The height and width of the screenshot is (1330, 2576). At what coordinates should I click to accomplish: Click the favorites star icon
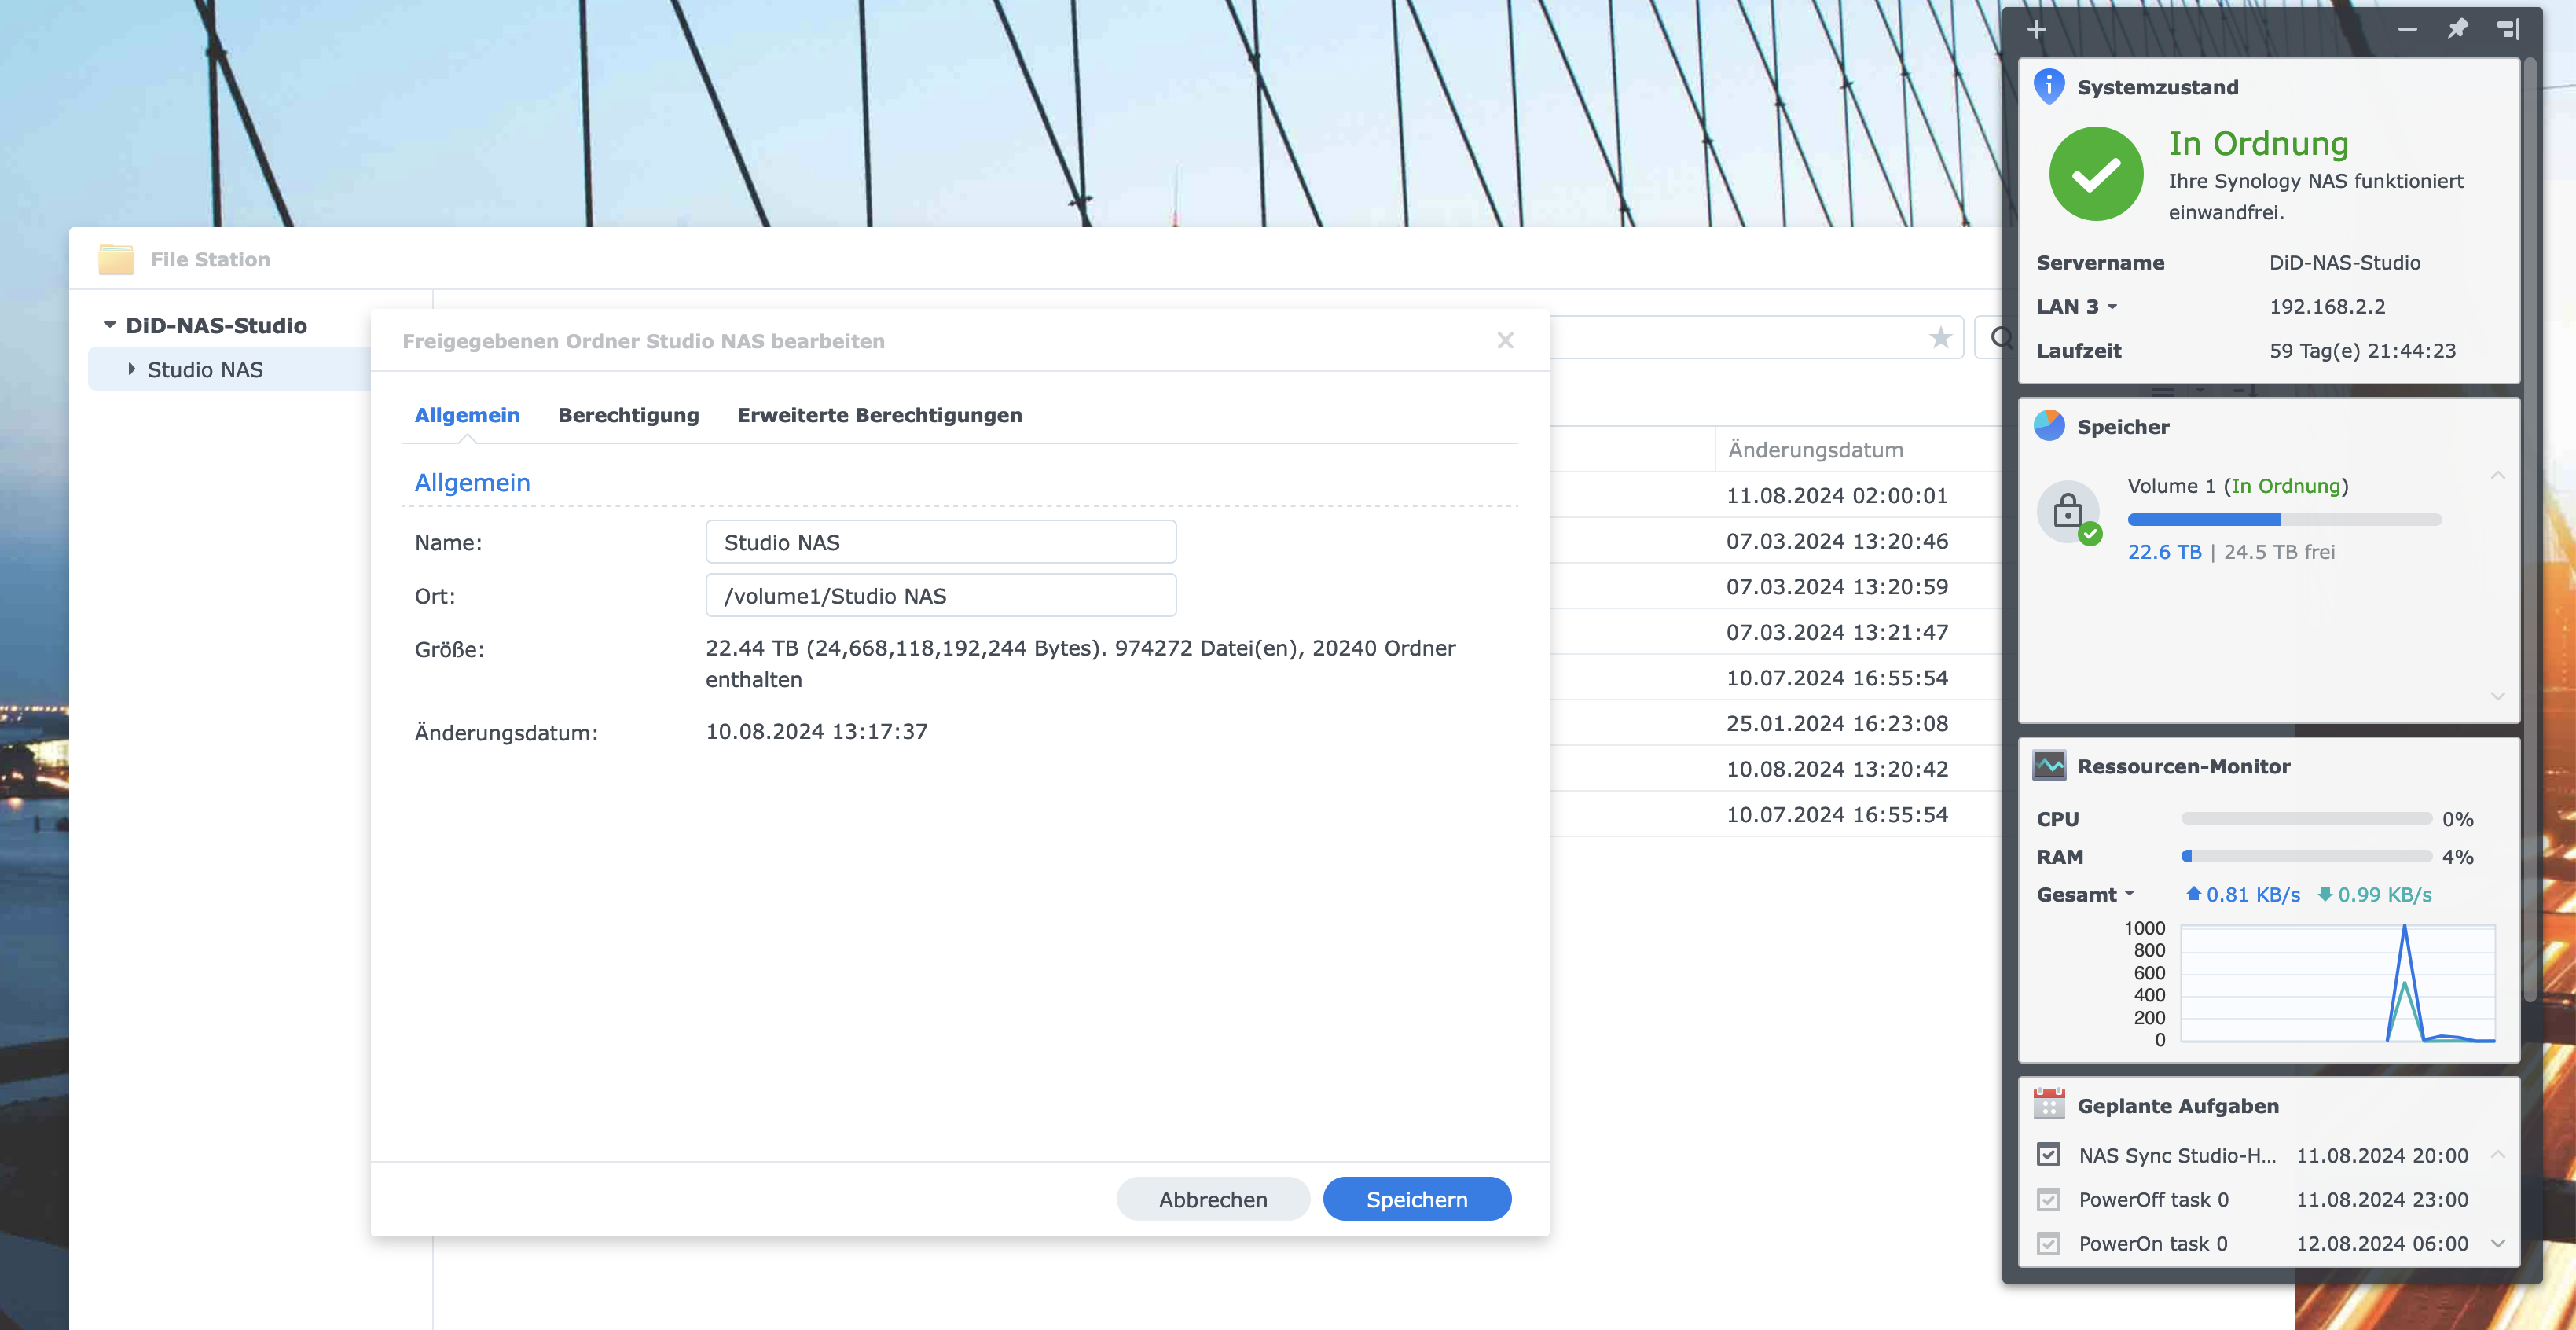click(1940, 337)
